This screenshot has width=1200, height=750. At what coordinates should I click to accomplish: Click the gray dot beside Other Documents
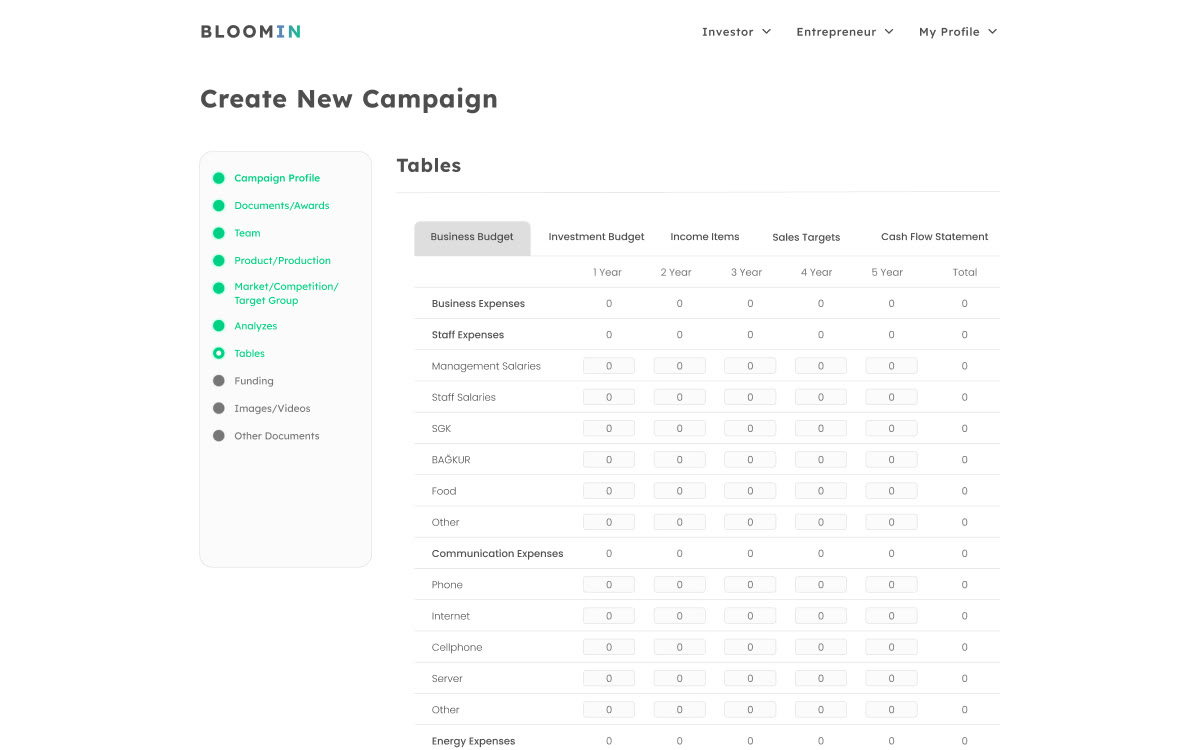[219, 436]
